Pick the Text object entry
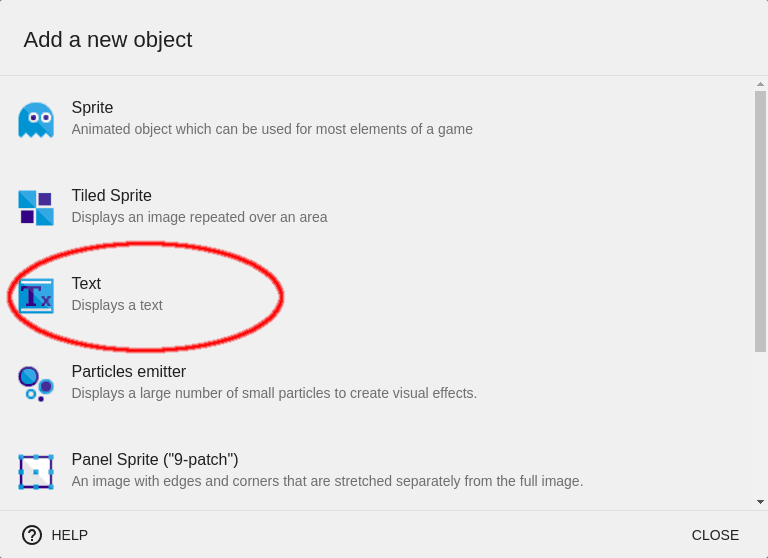 pyautogui.click(x=86, y=284)
